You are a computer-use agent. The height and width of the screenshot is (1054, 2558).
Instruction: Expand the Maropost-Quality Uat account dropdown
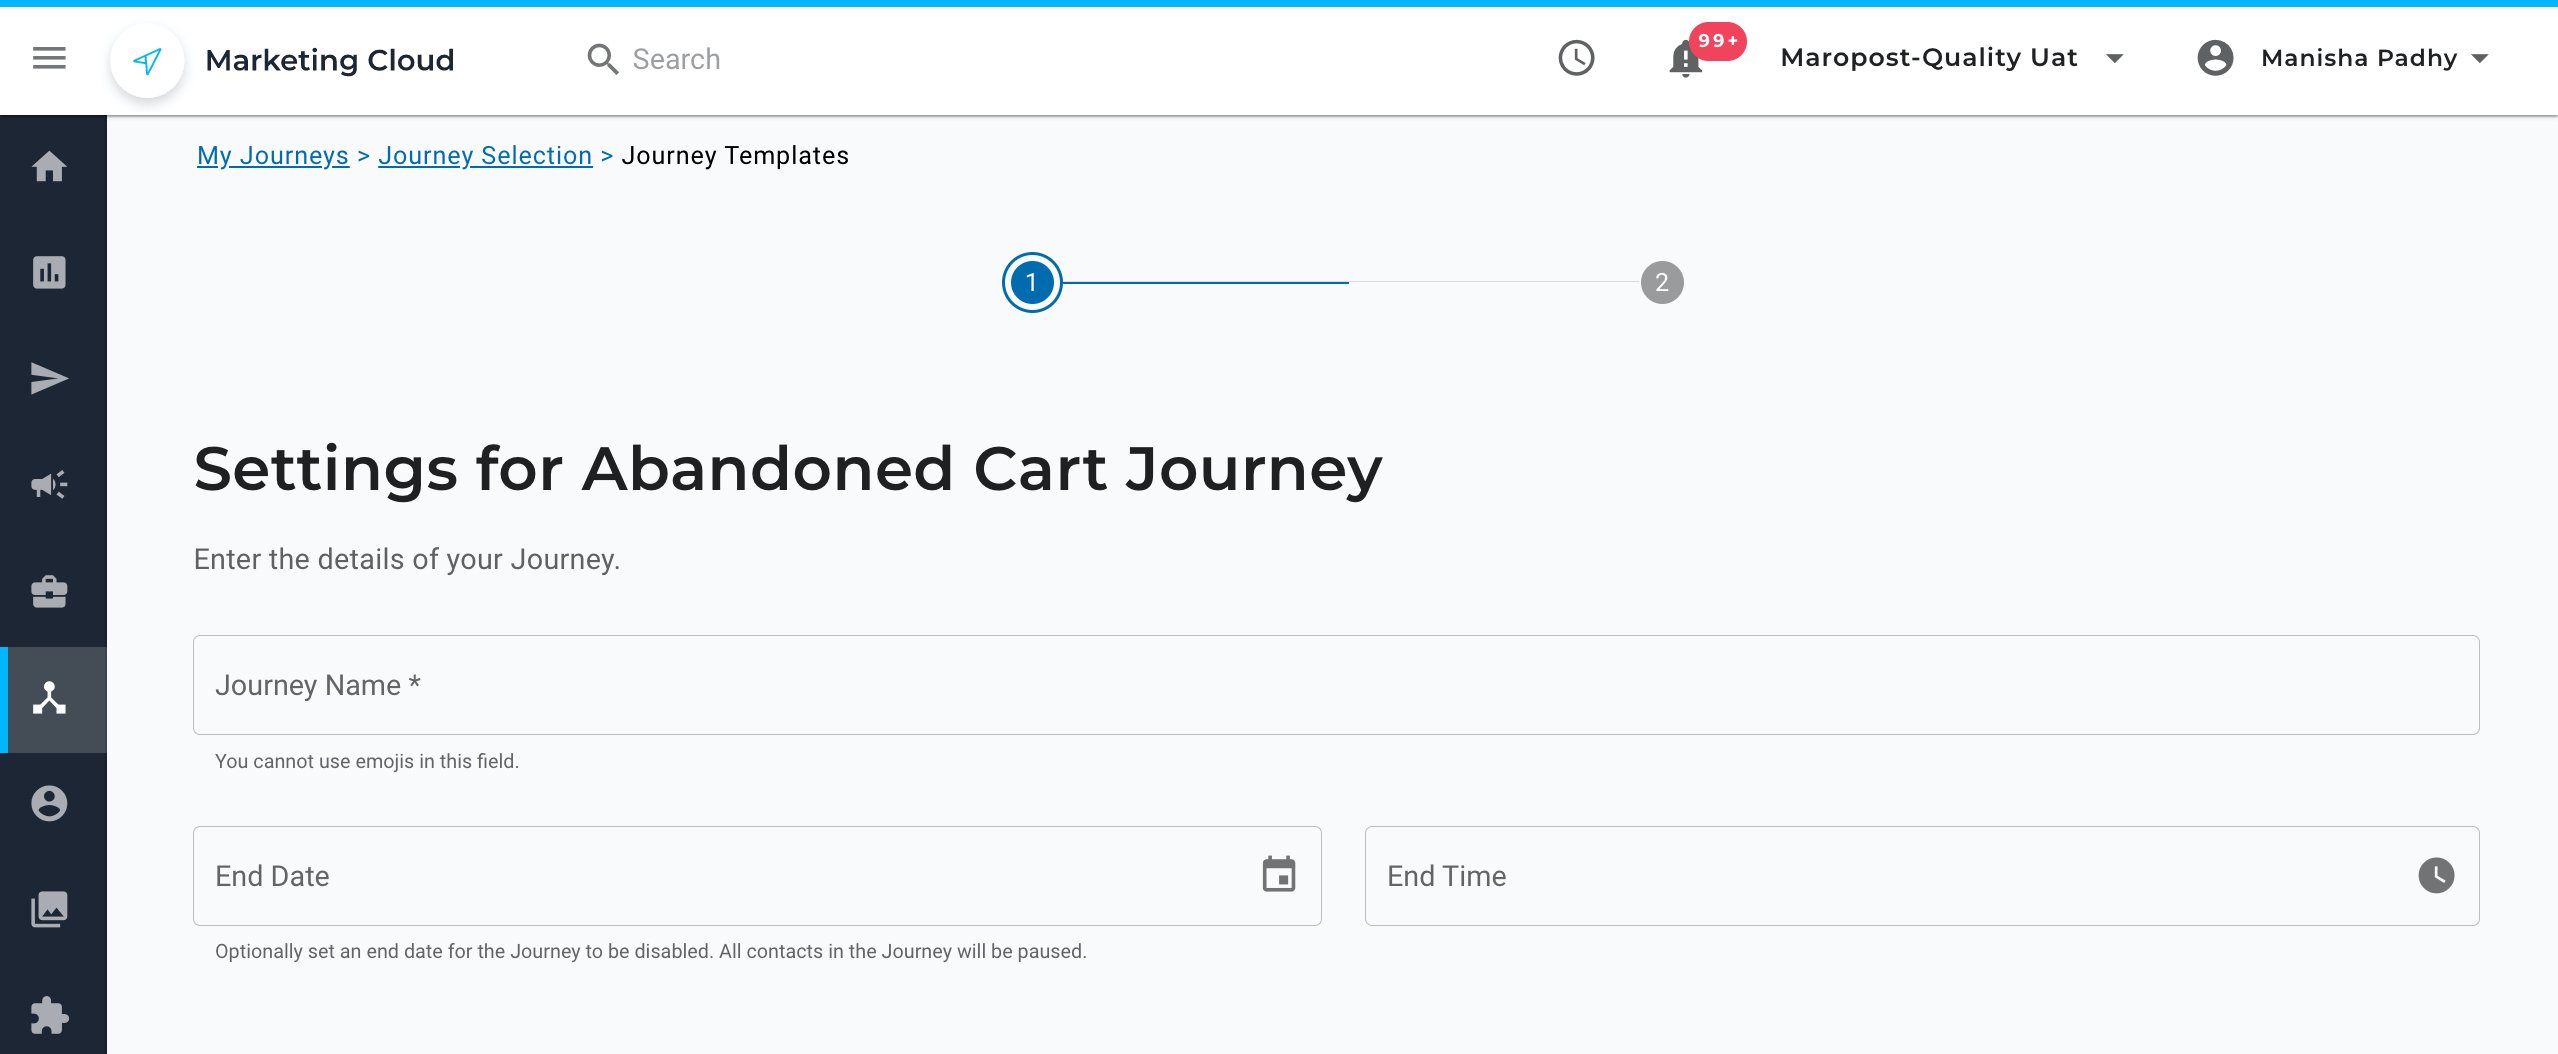pyautogui.click(x=1951, y=58)
